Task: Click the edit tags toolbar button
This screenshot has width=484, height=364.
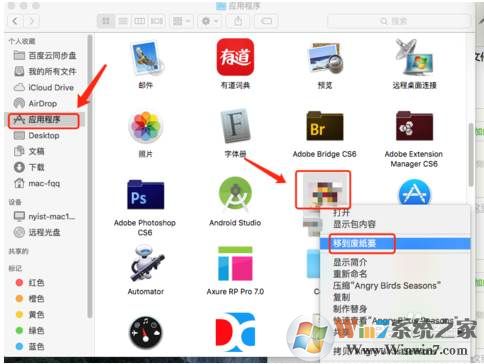Action: [266, 21]
